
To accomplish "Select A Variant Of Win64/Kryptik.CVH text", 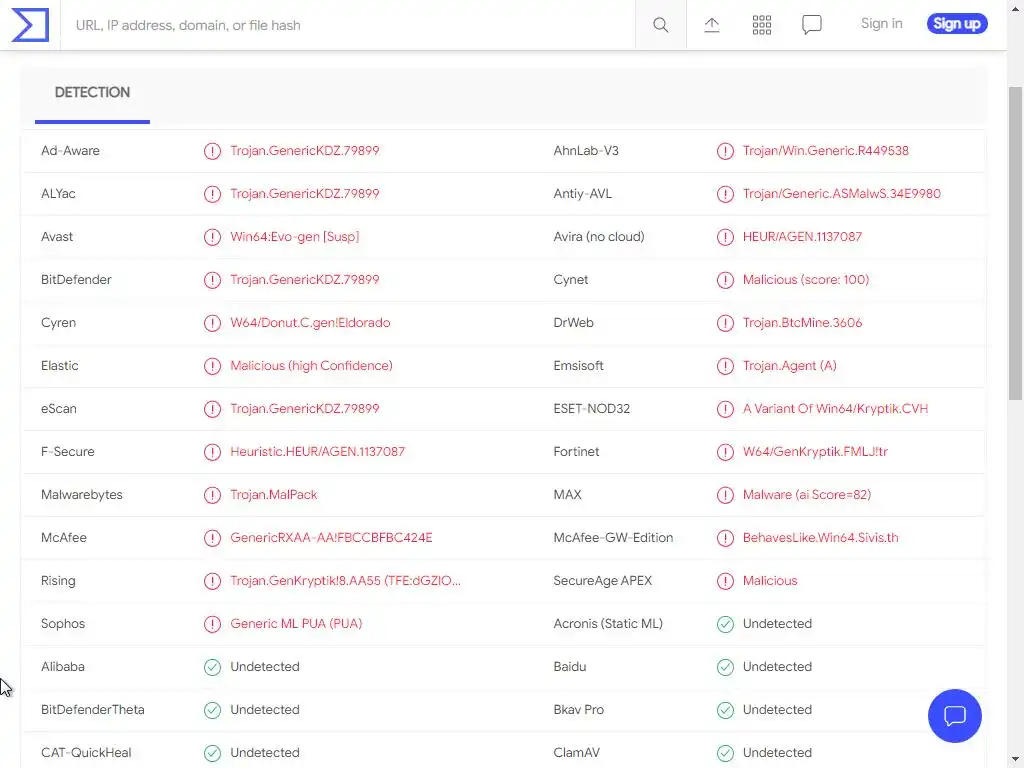I will 835,409.
